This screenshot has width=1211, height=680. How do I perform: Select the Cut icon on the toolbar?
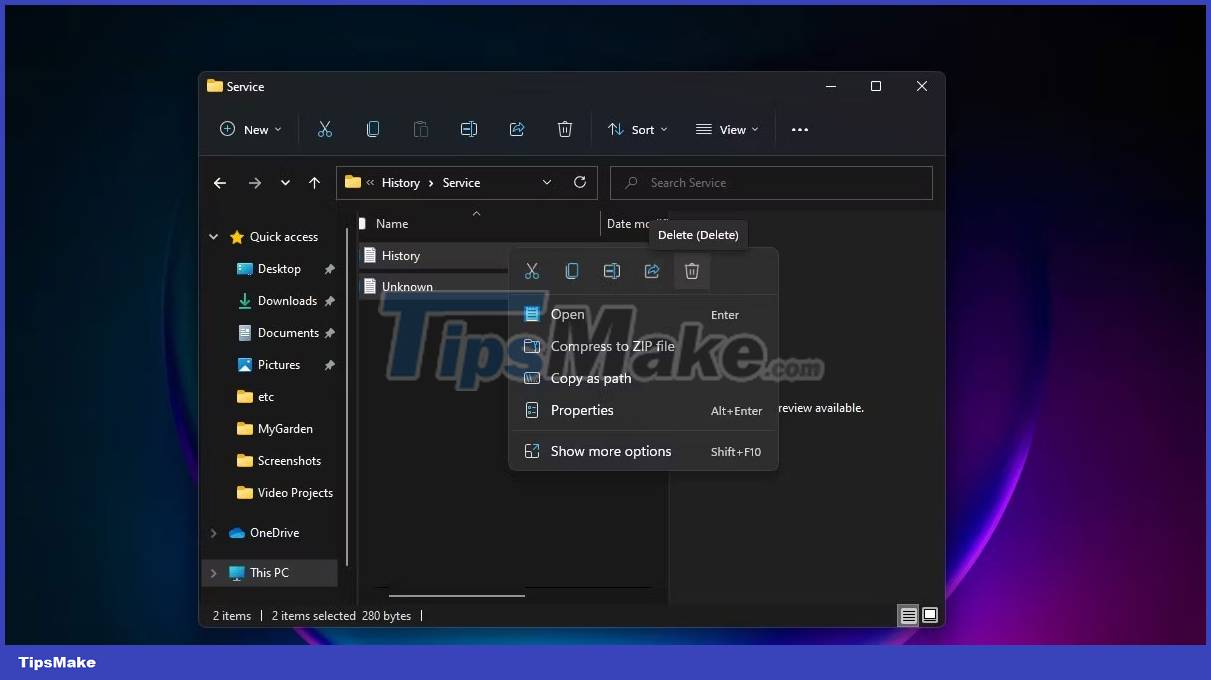[324, 129]
